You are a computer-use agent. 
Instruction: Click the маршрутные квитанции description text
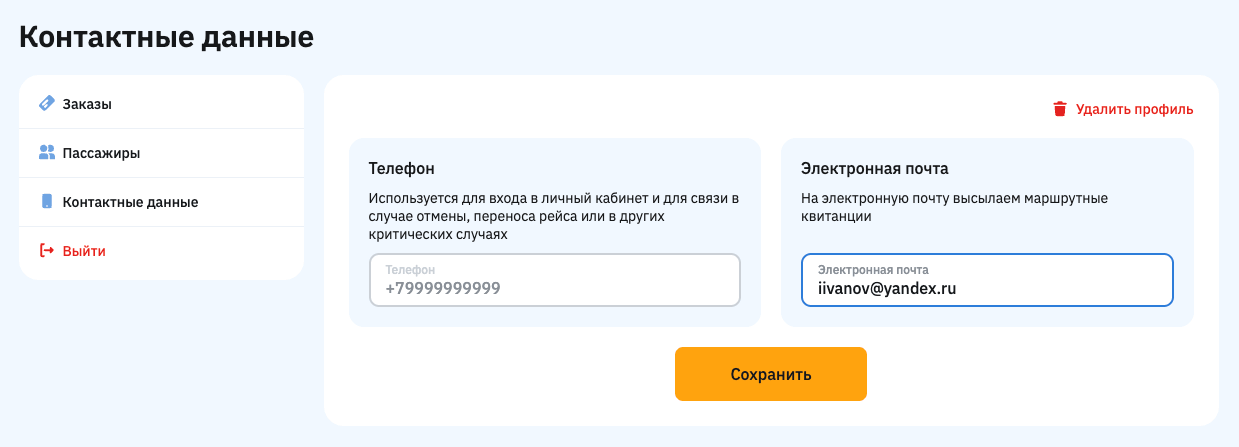tap(954, 207)
